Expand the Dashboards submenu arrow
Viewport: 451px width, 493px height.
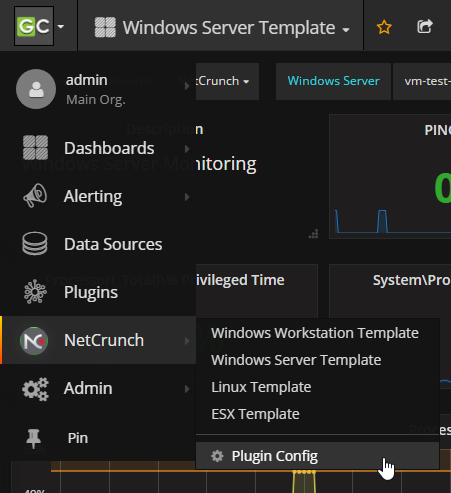tap(187, 149)
